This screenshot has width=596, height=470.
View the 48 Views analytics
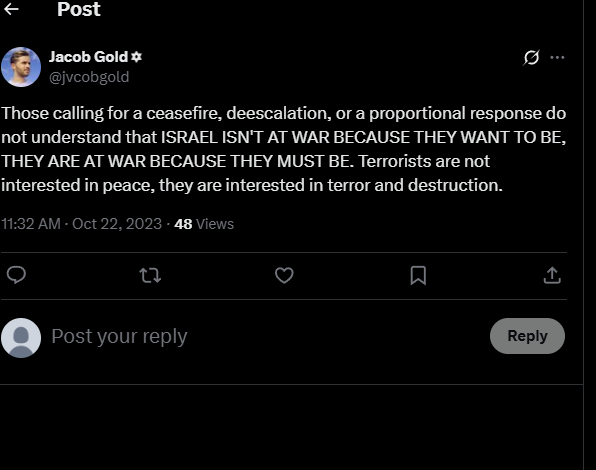204,224
